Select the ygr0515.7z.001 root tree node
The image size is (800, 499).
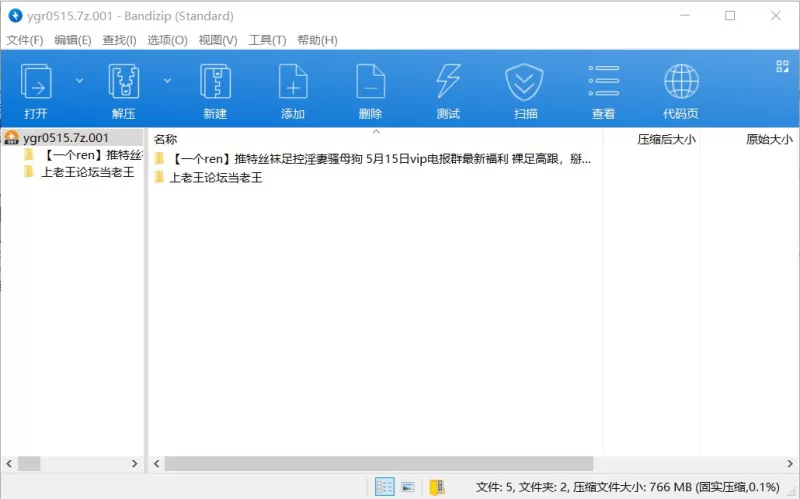point(65,138)
